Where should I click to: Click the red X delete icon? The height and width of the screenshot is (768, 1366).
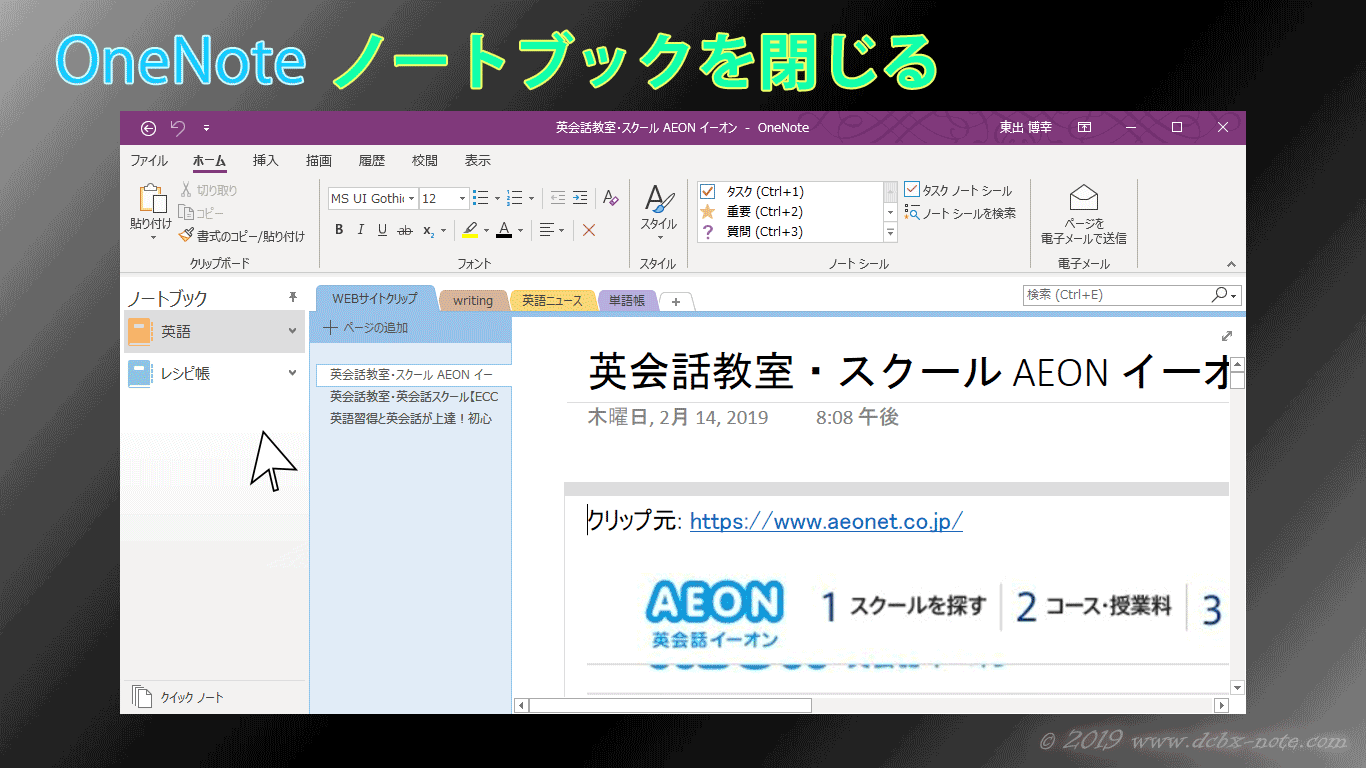[x=589, y=230]
